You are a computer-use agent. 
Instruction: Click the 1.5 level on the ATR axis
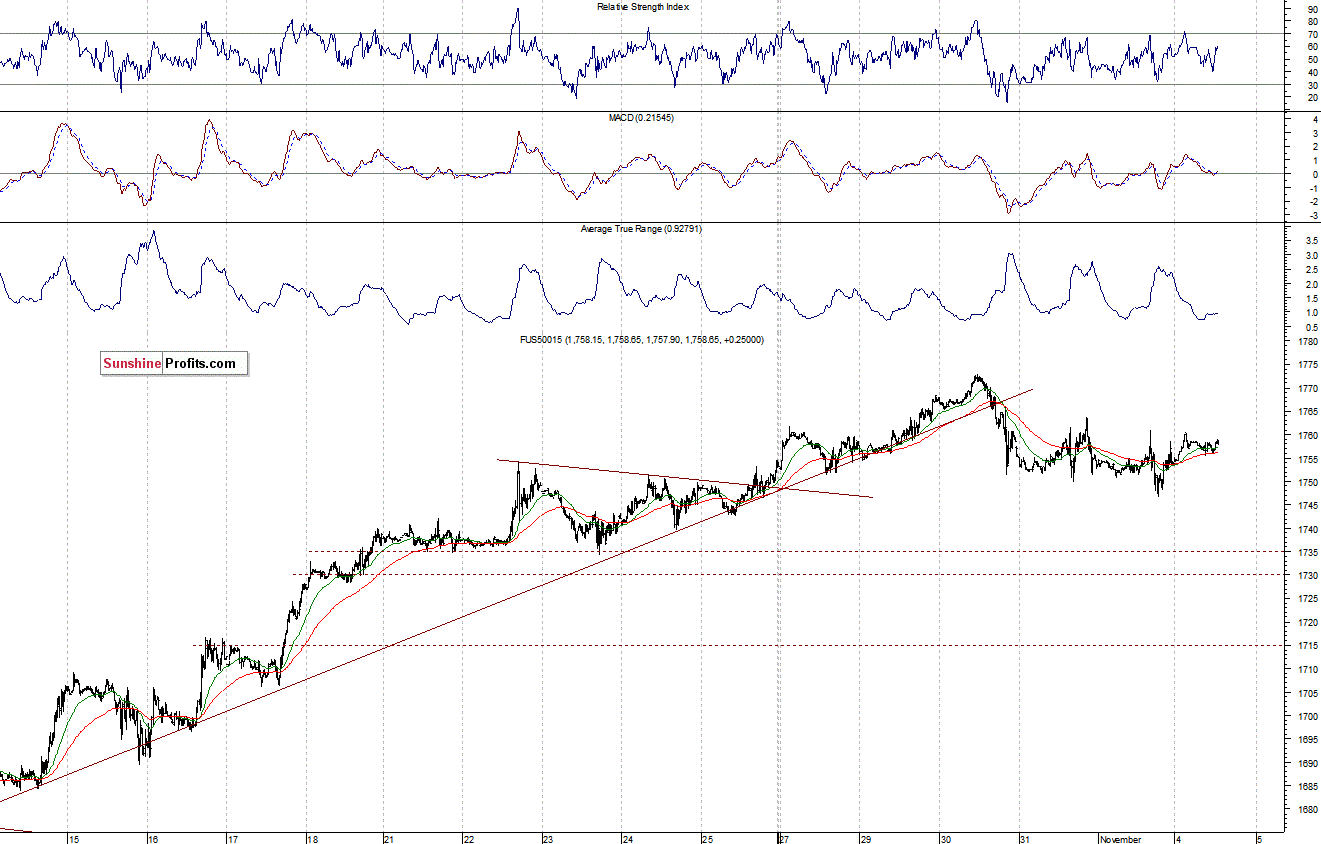pyautogui.click(x=1311, y=299)
